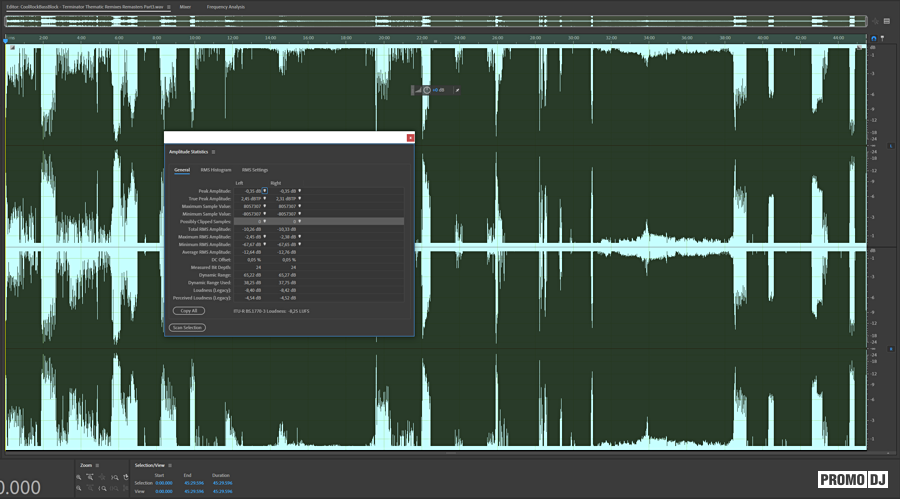900x499 pixels.
Task: Switch to the RMS Histogram tab
Action: point(215,170)
